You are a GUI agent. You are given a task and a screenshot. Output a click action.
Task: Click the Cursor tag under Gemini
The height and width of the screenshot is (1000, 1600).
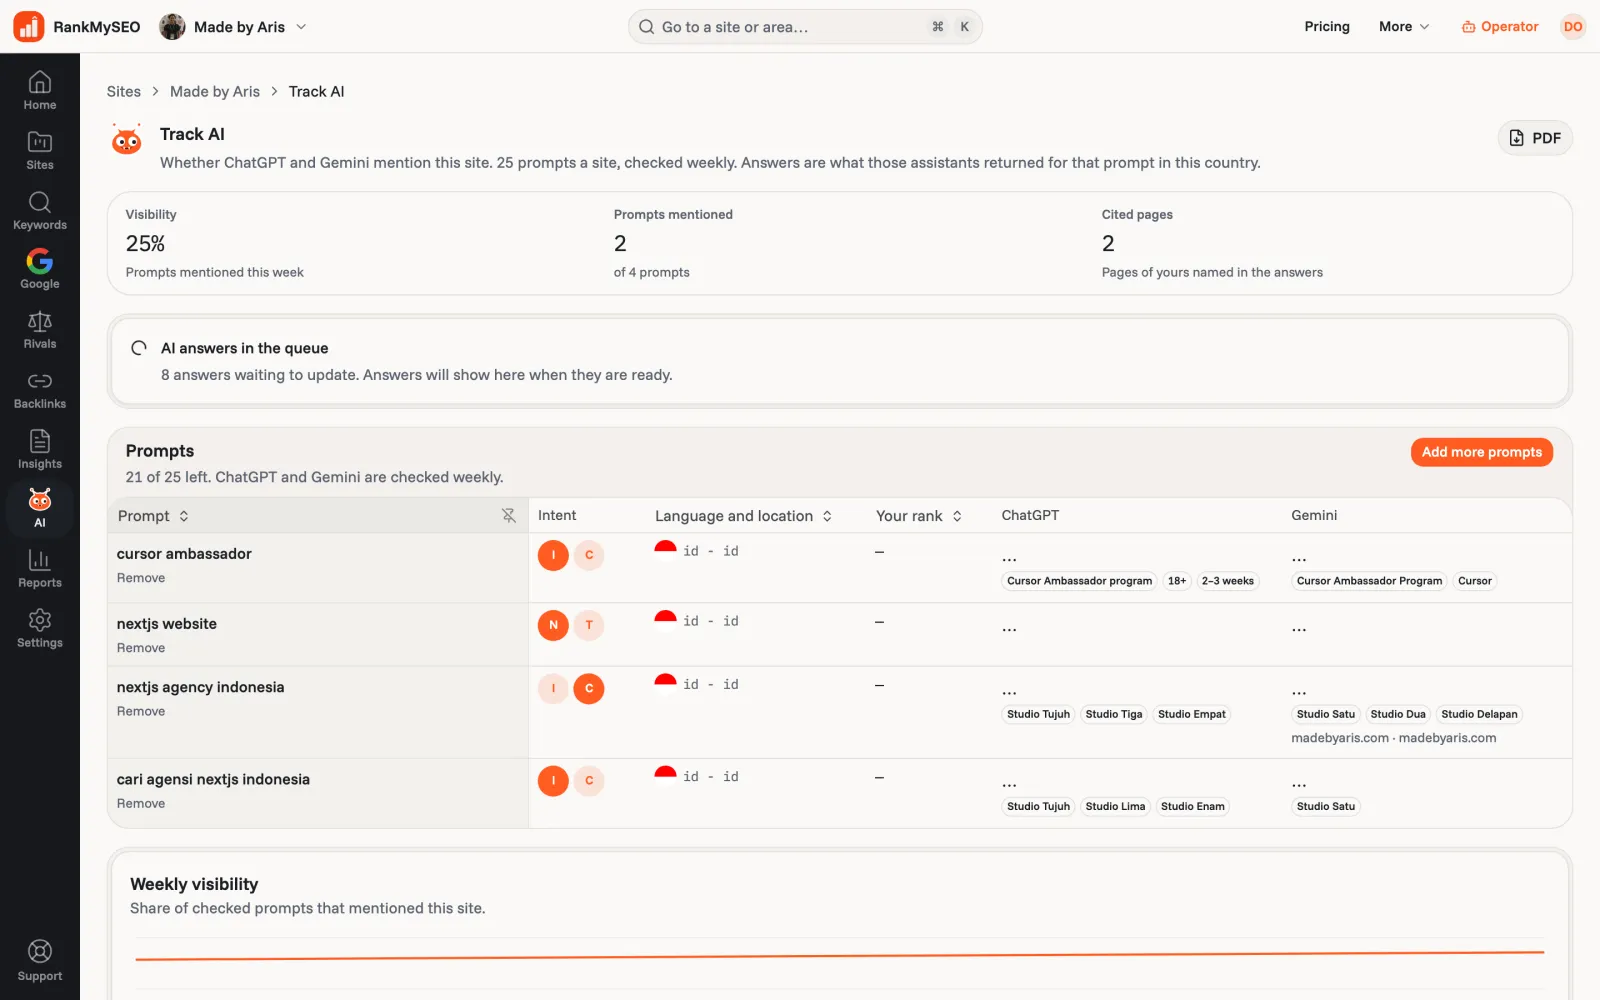click(x=1474, y=581)
